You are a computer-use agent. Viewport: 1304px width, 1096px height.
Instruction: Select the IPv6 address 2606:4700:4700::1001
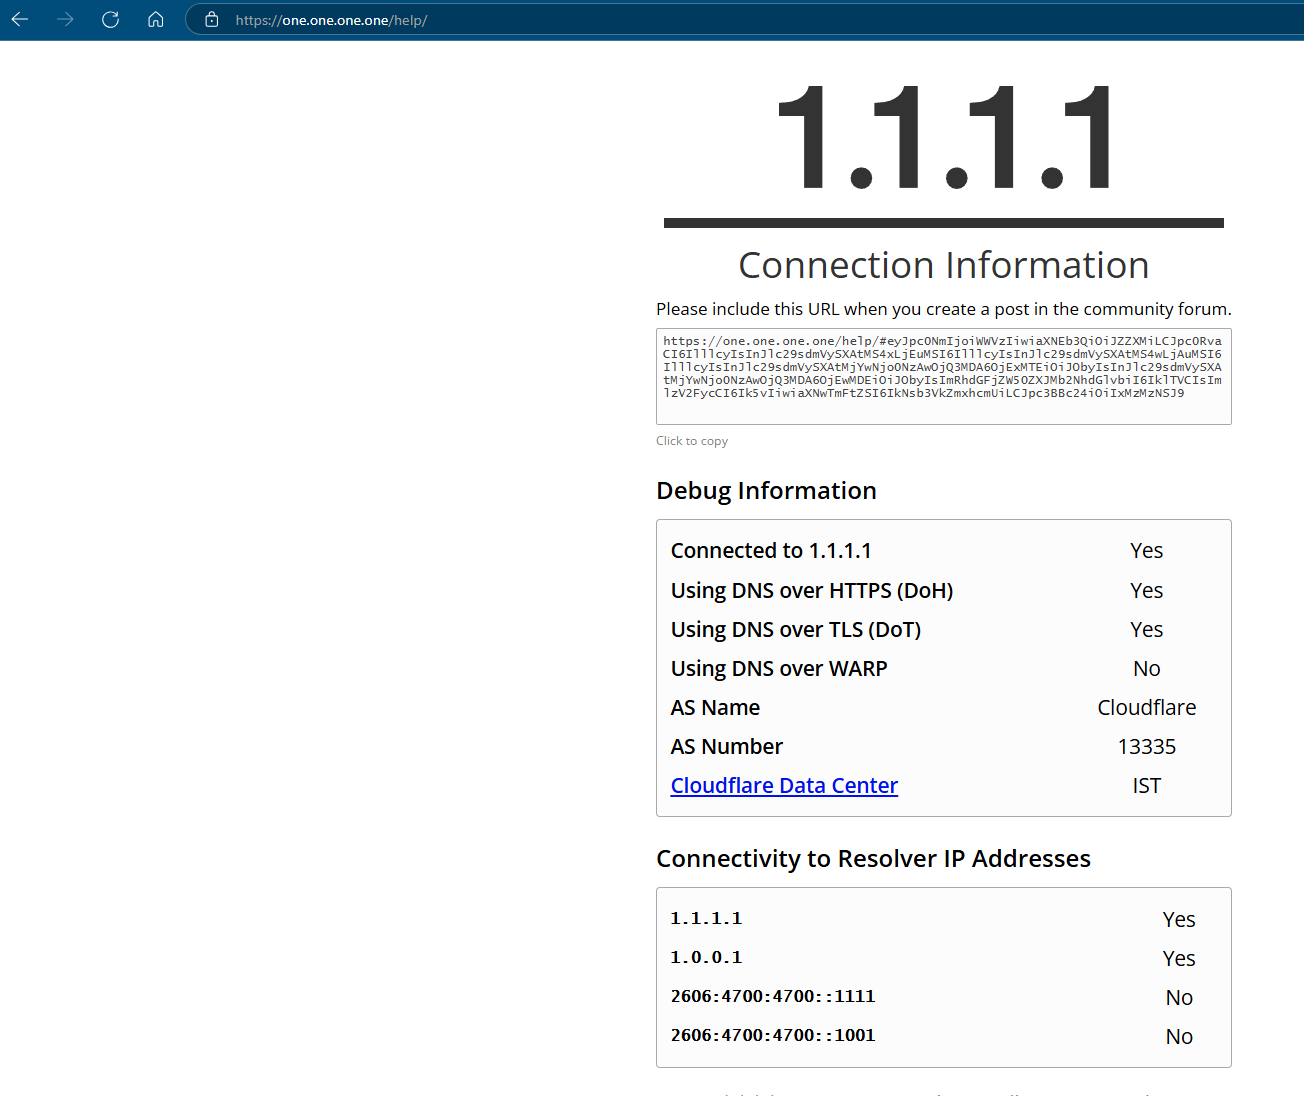pos(773,1036)
